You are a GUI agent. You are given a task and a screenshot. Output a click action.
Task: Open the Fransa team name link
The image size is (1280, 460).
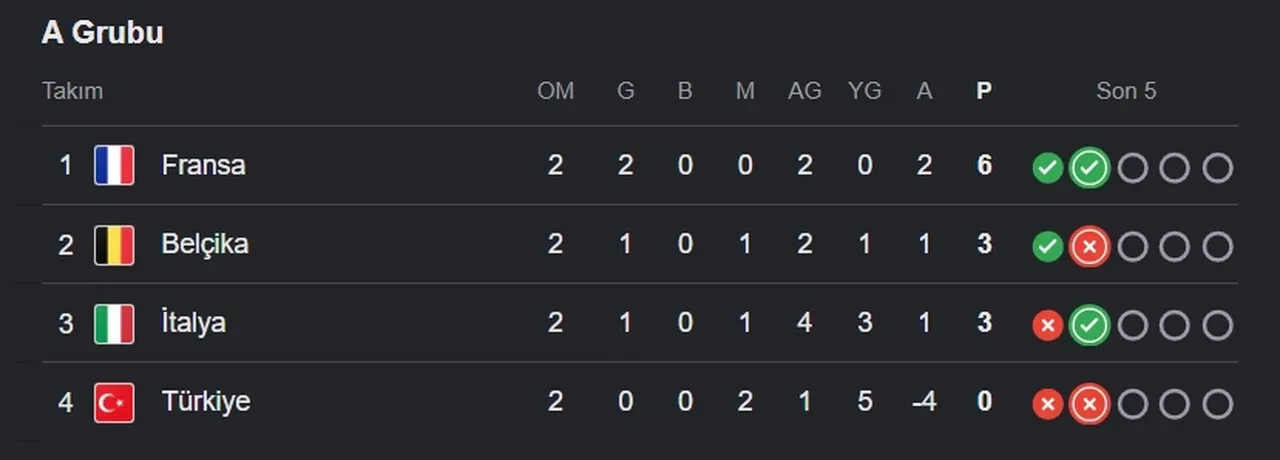click(x=203, y=165)
